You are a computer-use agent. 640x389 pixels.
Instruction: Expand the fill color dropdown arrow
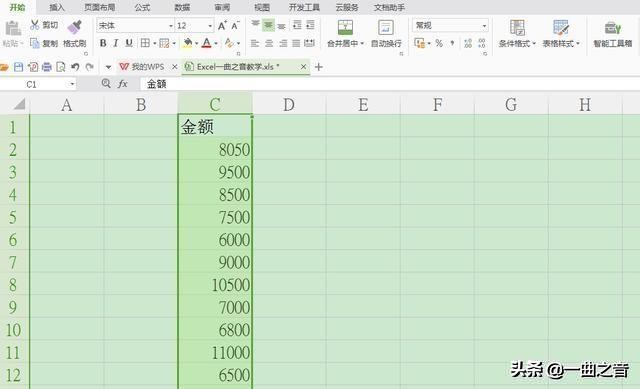pos(197,43)
